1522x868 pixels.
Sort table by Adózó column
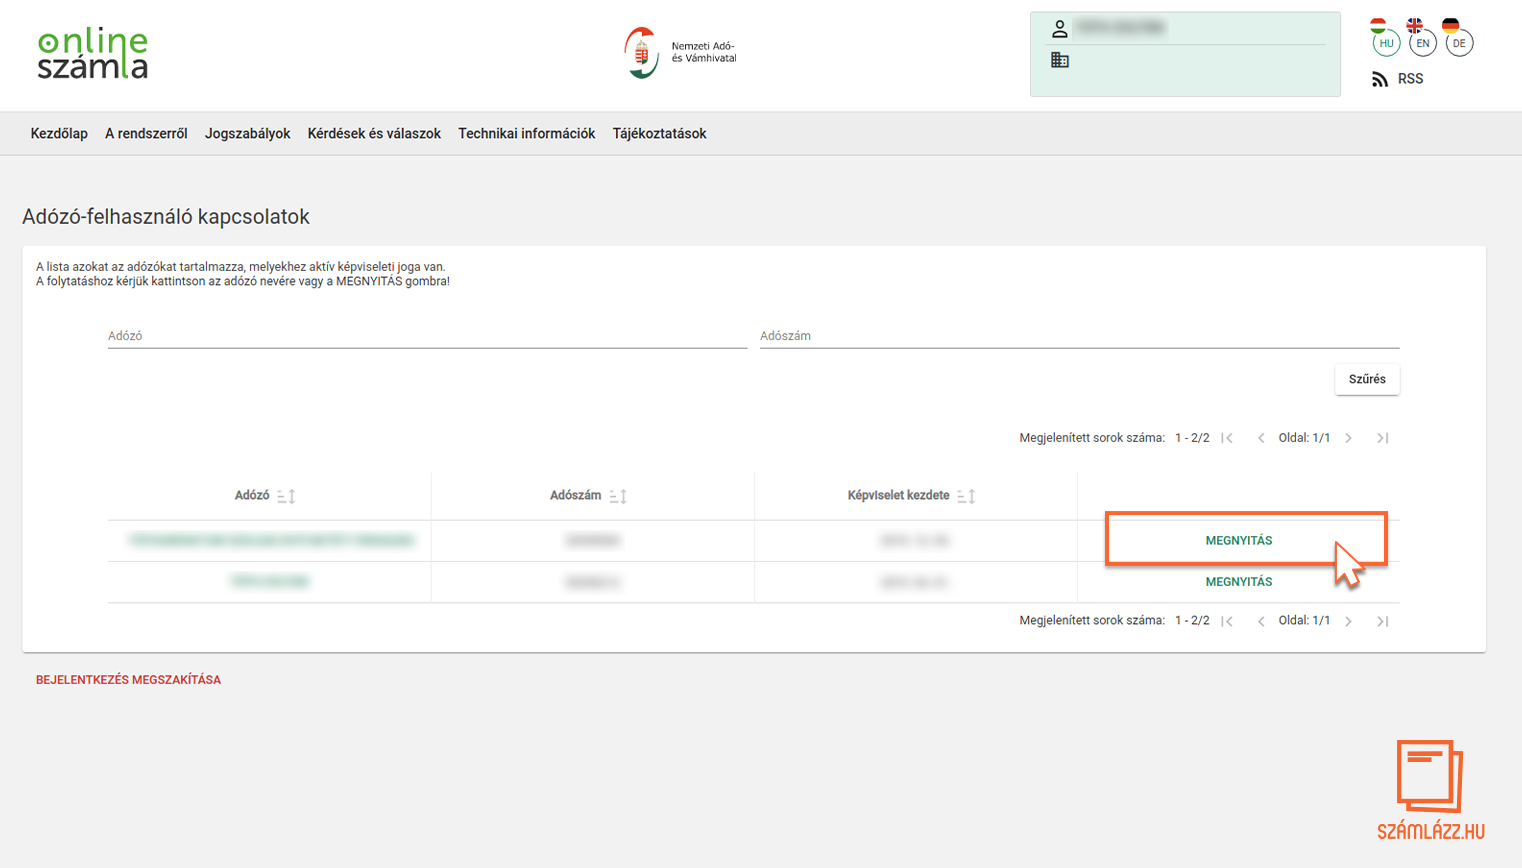click(x=286, y=496)
